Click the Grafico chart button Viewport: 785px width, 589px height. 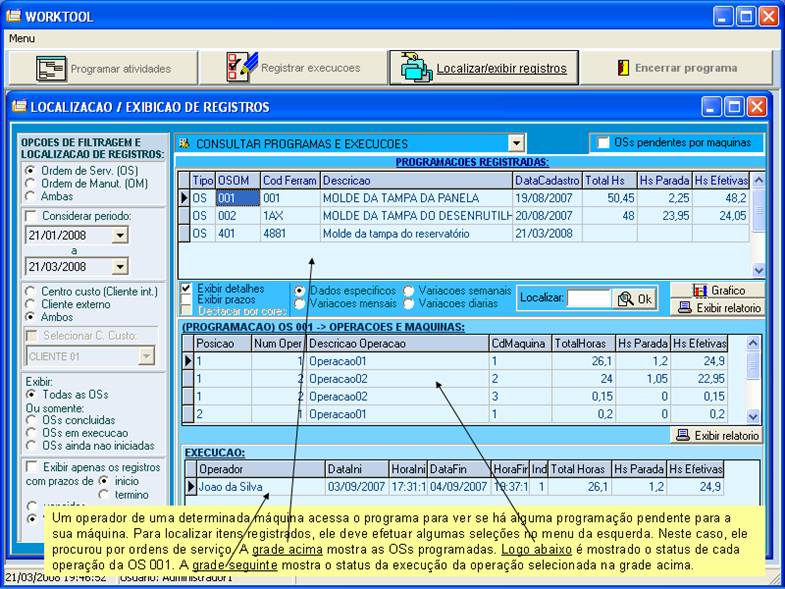pos(717,290)
